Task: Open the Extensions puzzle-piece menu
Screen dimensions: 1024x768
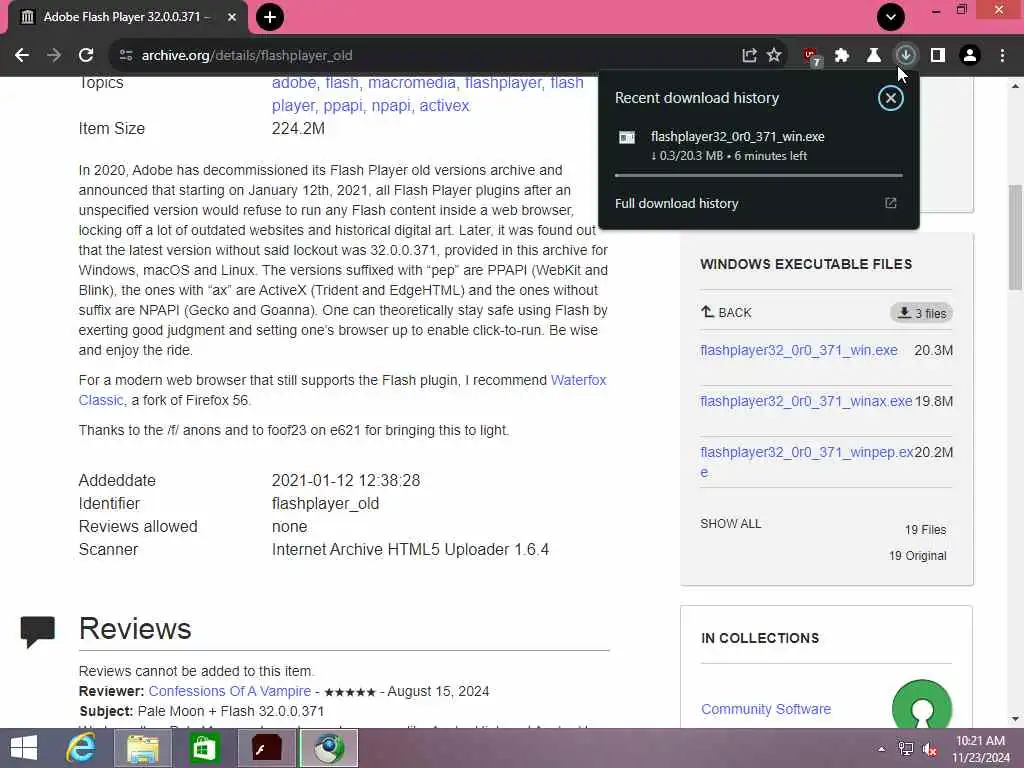Action: click(x=842, y=56)
